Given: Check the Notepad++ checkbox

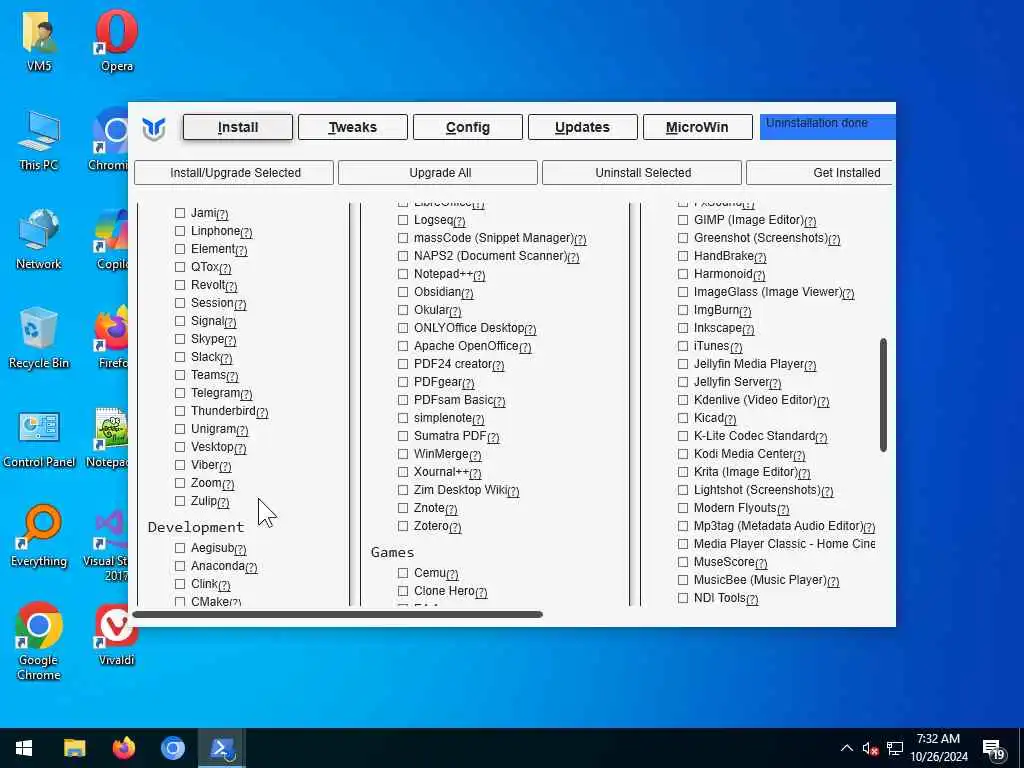Looking at the screenshot, I should coord(403,274).
